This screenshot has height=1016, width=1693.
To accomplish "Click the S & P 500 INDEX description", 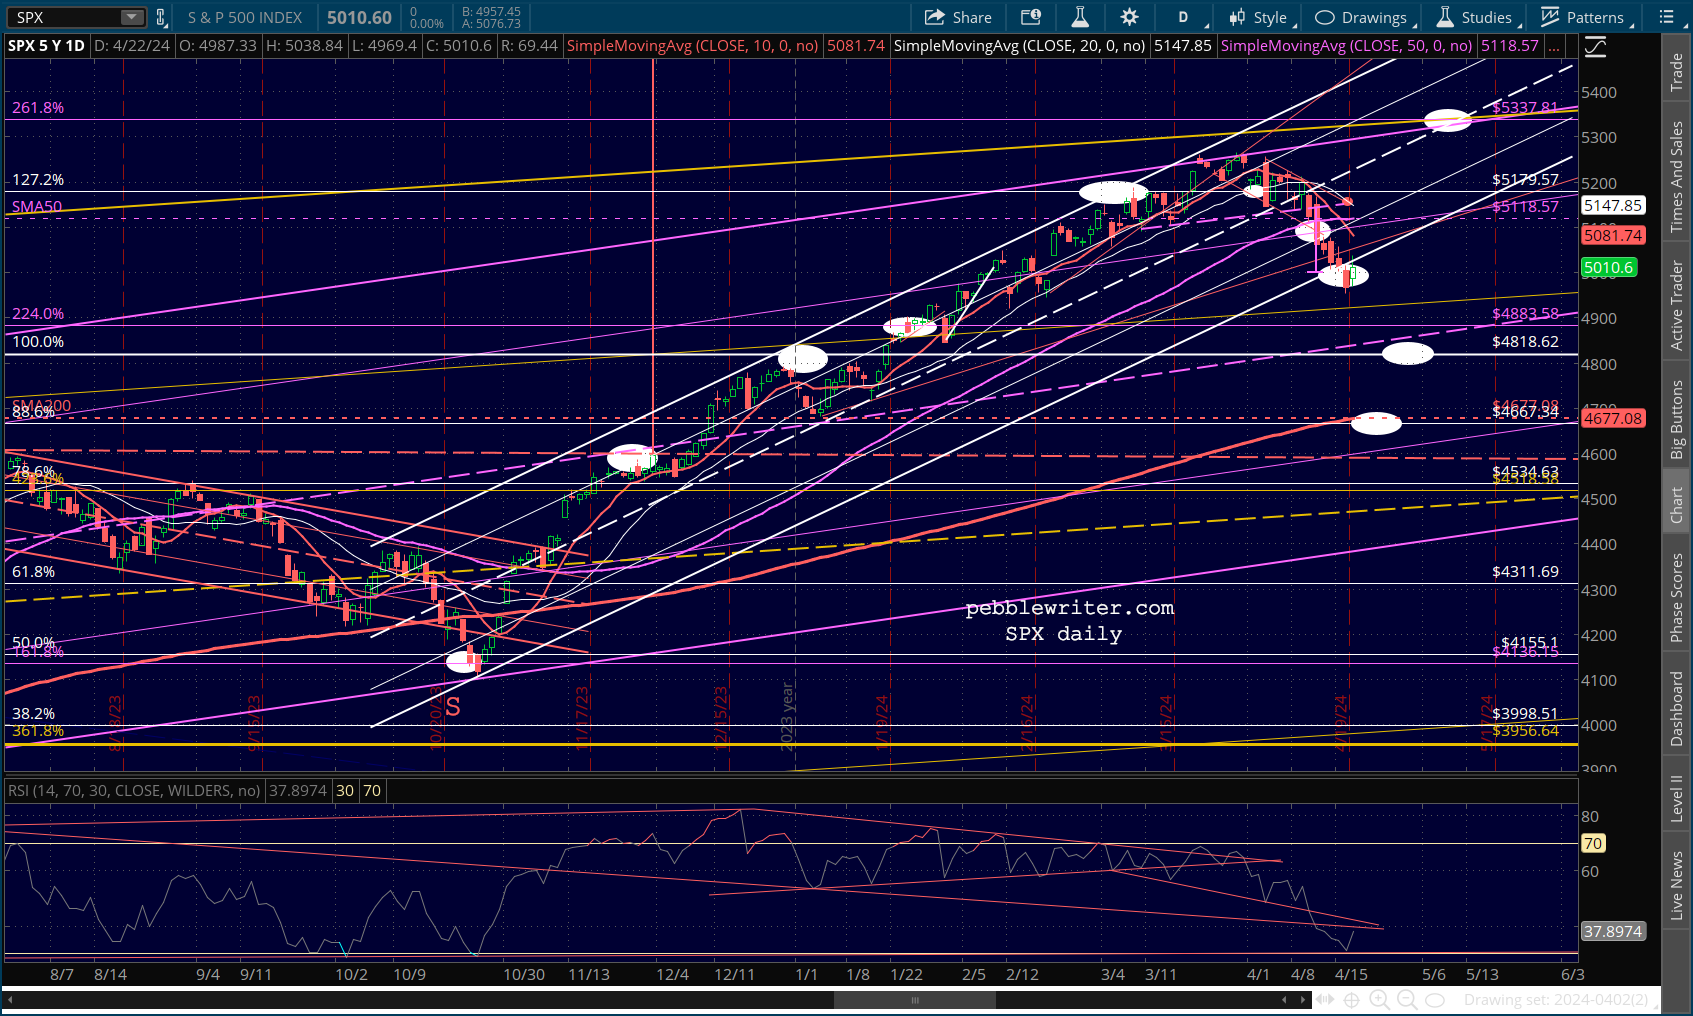I will coord(245,17).
